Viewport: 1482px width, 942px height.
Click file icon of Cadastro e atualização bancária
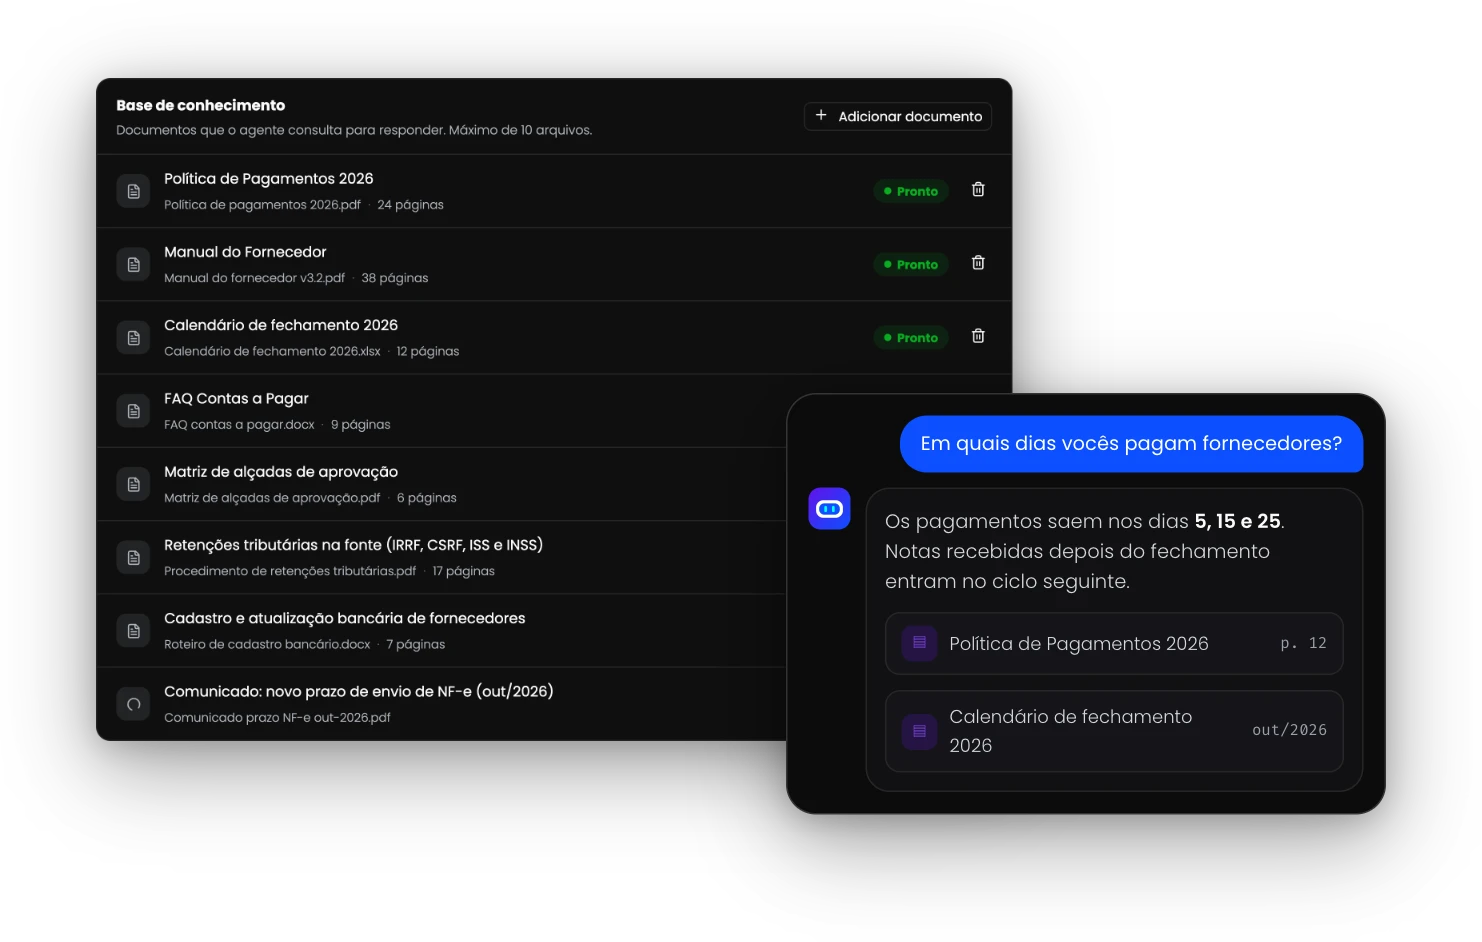click(133, 631)
